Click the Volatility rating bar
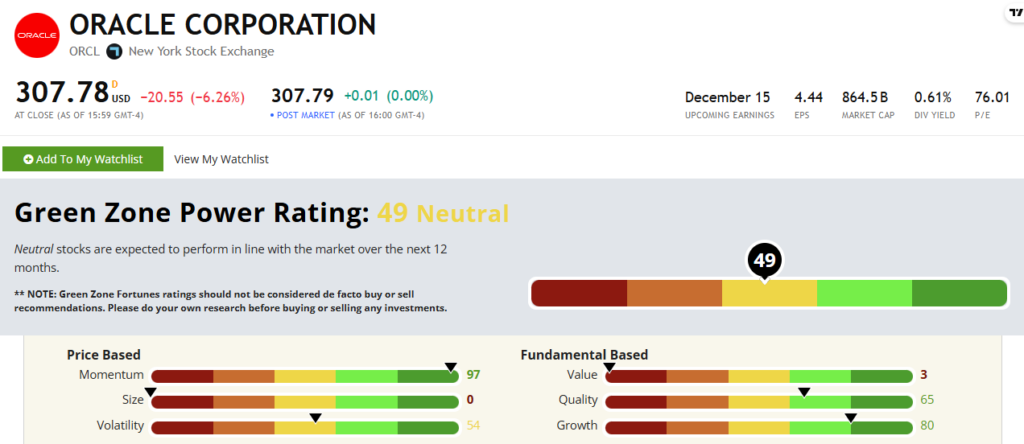The width and height of the screenshot is (1024, 444). click(305, 427)
